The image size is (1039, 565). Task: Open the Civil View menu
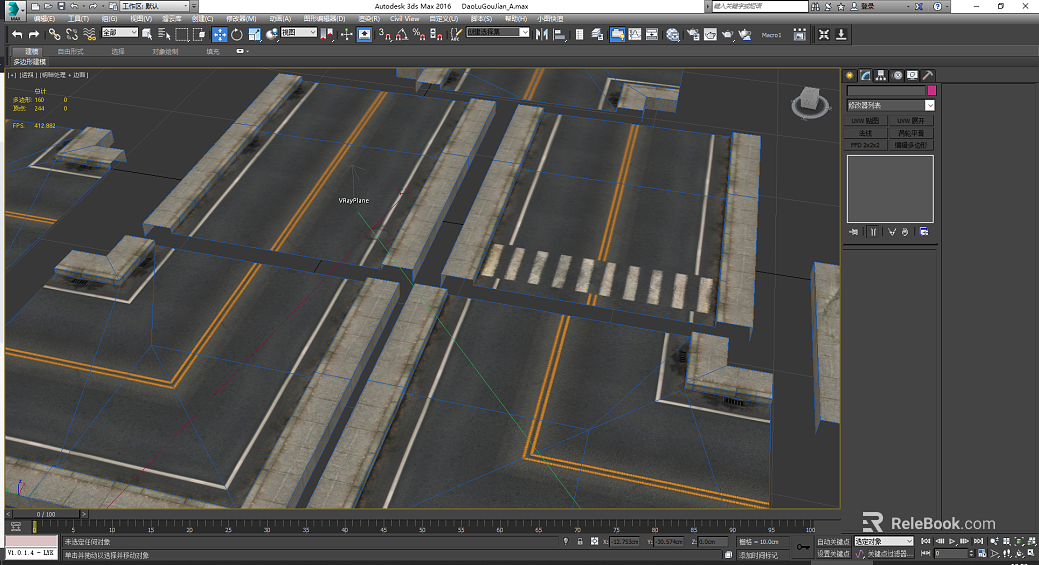click(x=404, y=19)
